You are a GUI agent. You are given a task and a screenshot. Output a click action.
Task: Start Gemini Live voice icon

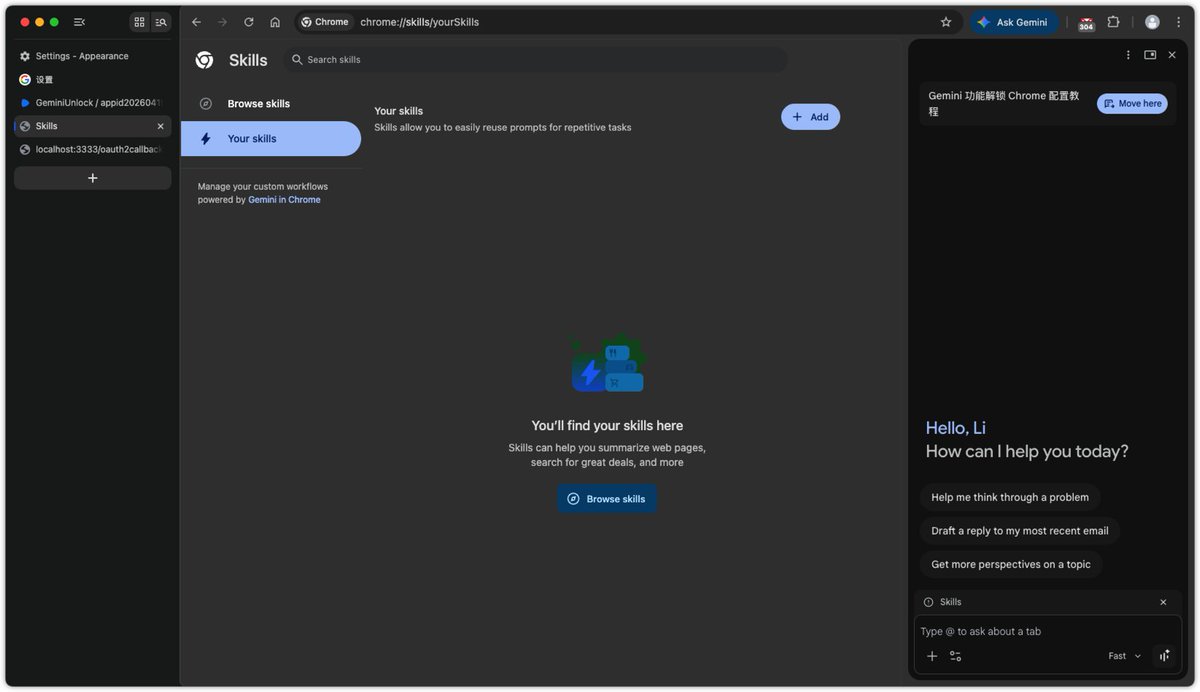tap(1164, 656)
